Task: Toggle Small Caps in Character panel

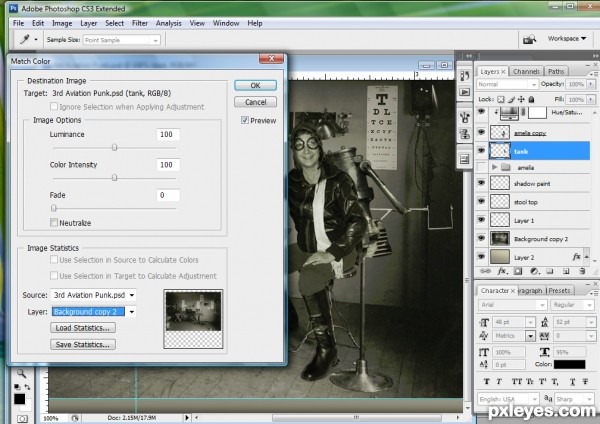Action: pos(530,381)
